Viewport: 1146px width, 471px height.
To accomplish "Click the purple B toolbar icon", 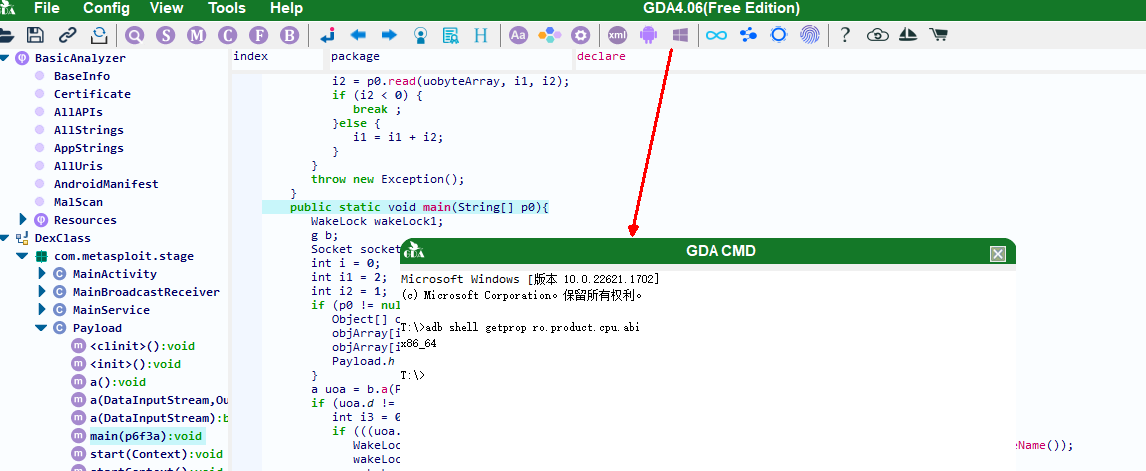I will click(290, 34).
